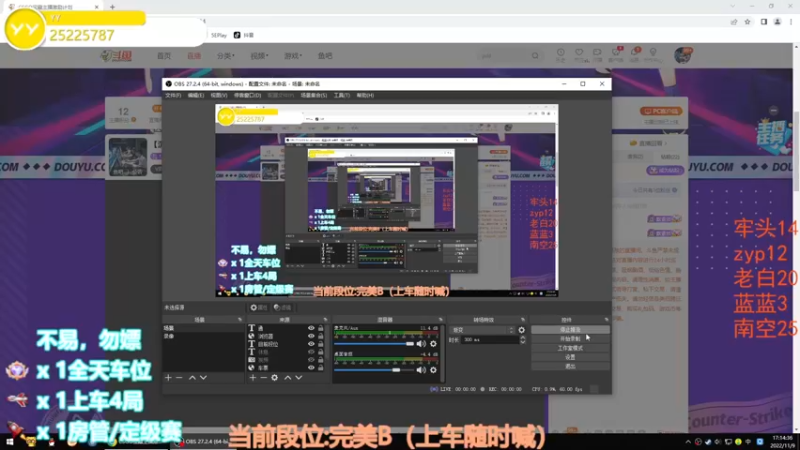Click the 开始录制 button
The image size is (800, 450).
click(x=570, y=339)
